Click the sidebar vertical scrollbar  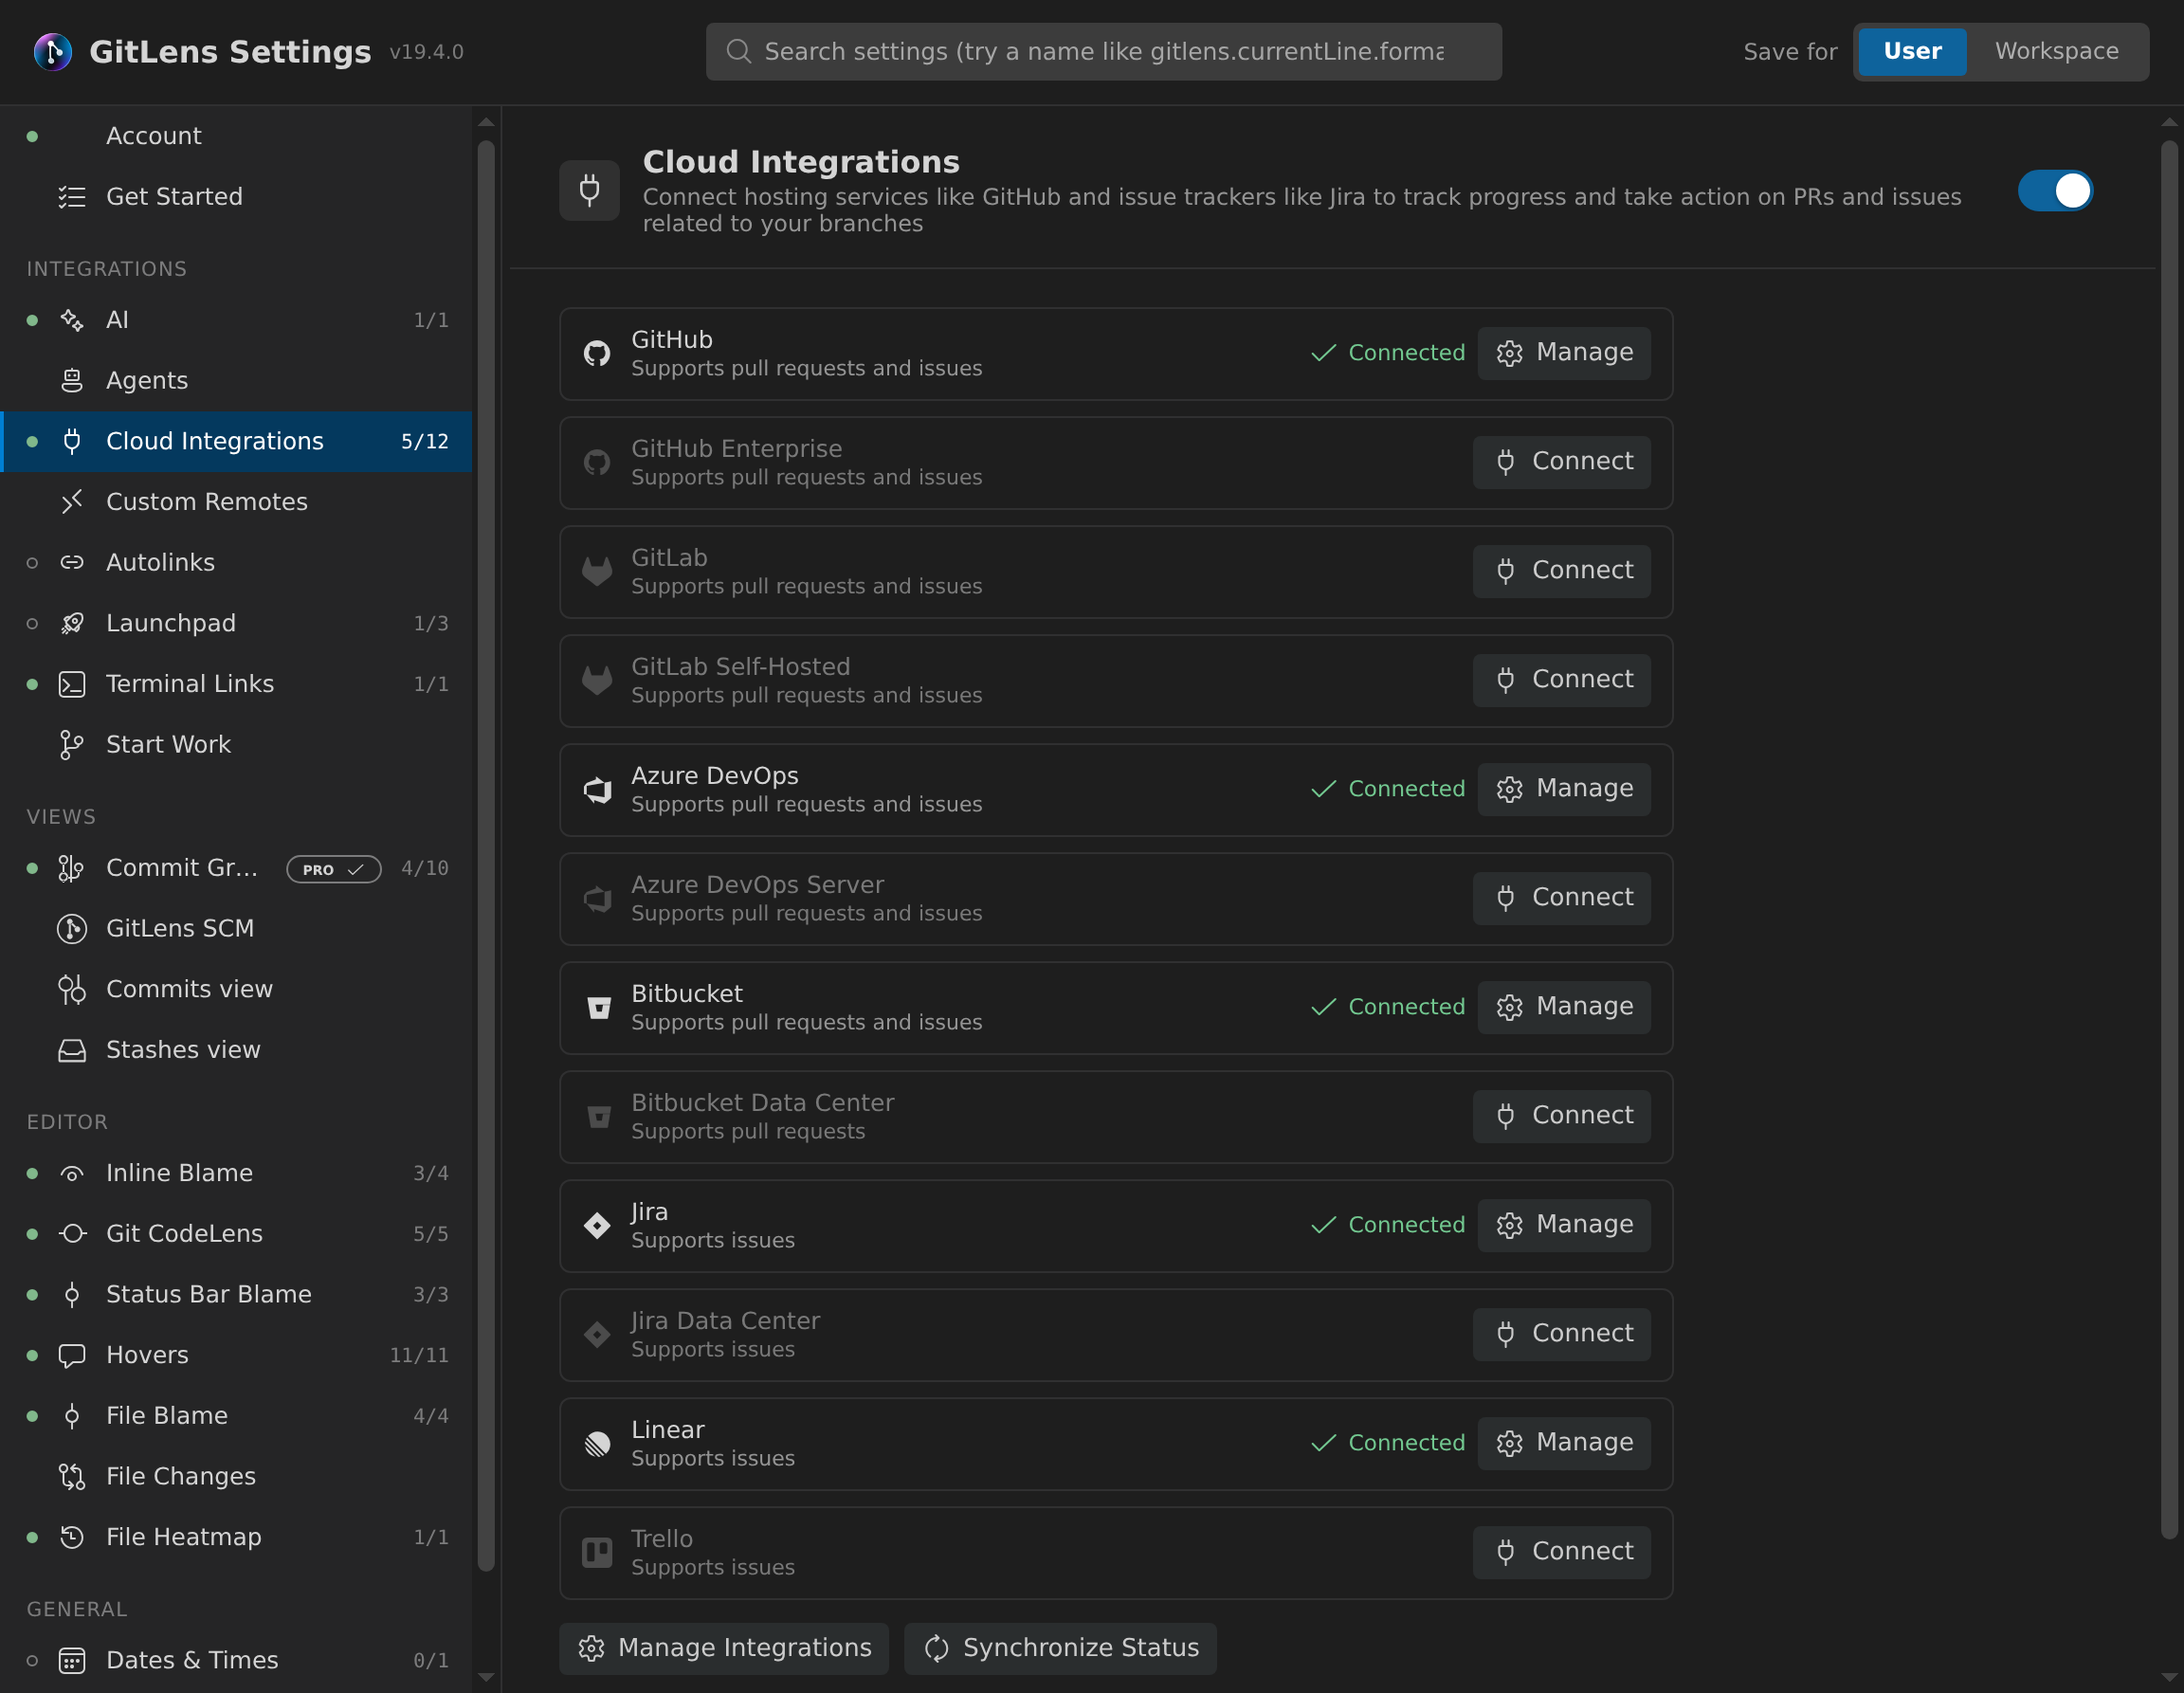coord(486,856)
